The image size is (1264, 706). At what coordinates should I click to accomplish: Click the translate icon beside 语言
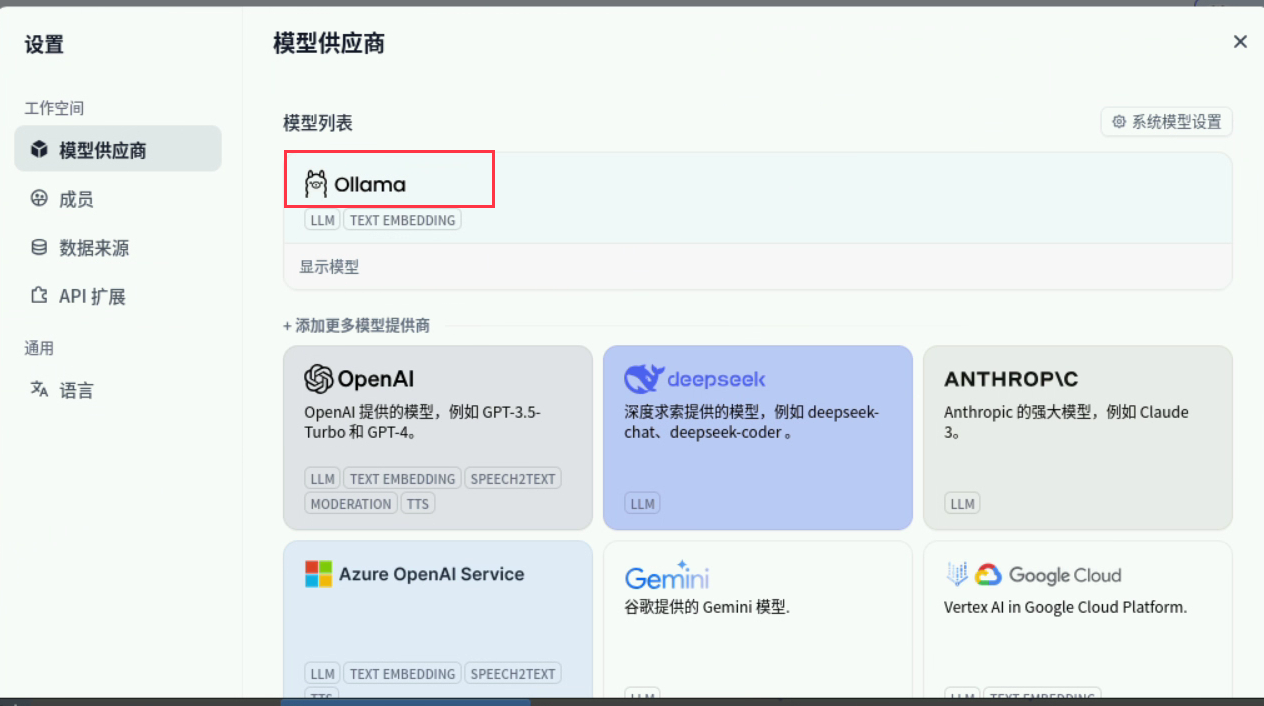tap(39, 389)
